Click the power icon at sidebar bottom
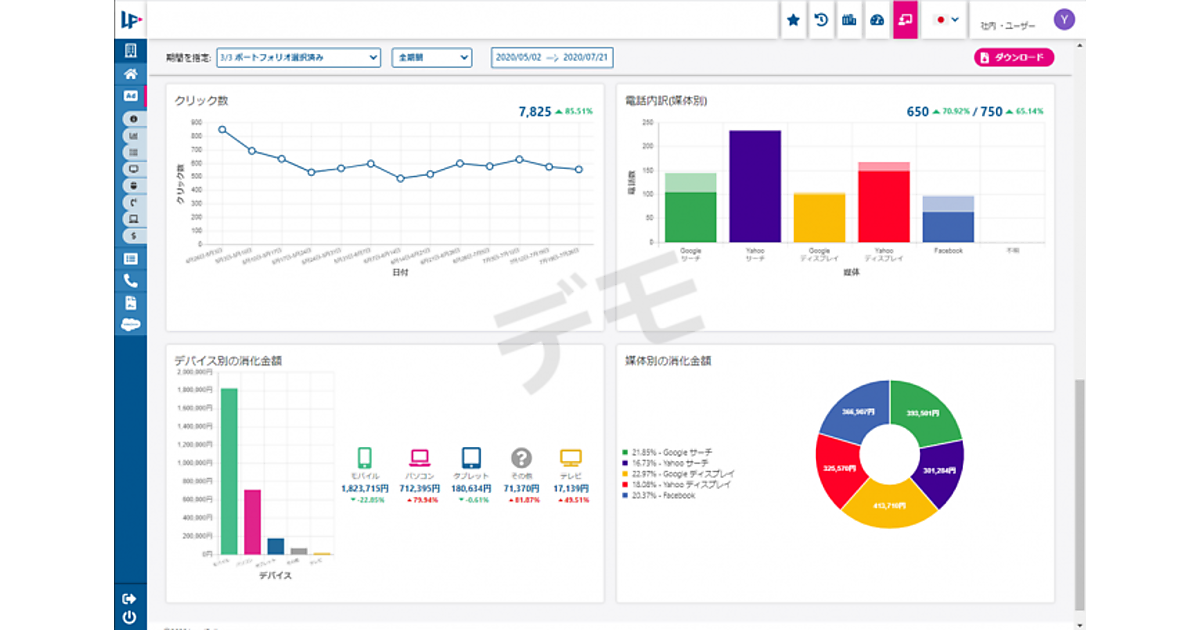 tap(129, 617)
